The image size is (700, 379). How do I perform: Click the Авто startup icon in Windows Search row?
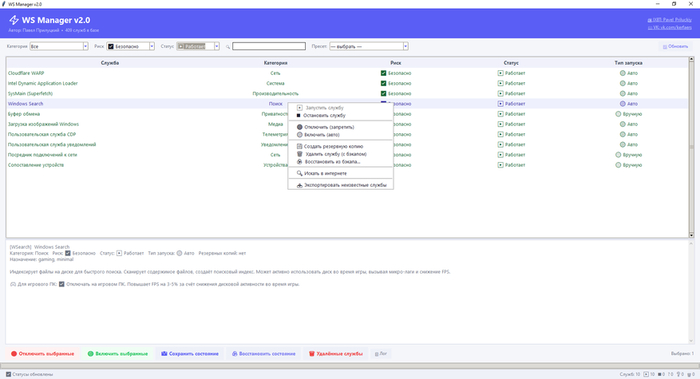(622, 104)
